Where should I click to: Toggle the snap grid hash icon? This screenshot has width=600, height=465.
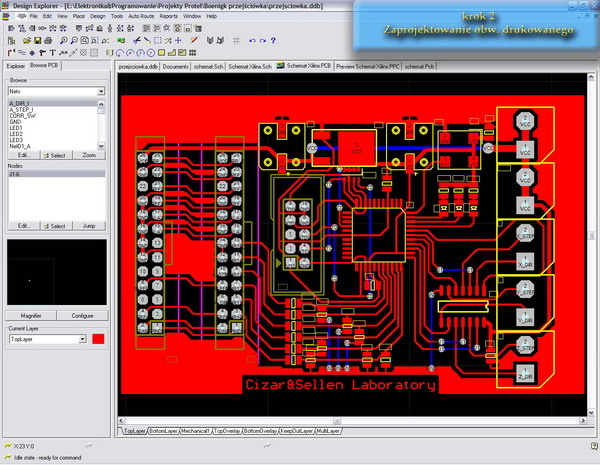[x=236, y=40]
